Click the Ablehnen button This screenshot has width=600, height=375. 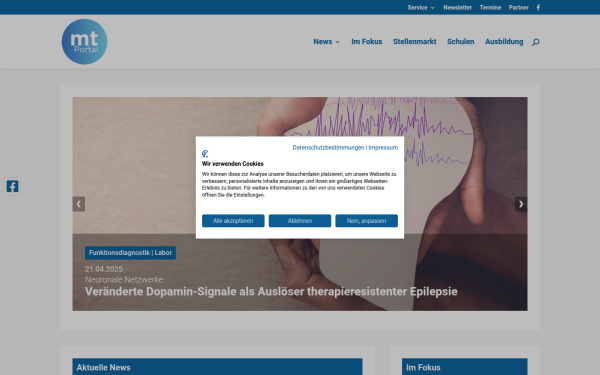300,221
